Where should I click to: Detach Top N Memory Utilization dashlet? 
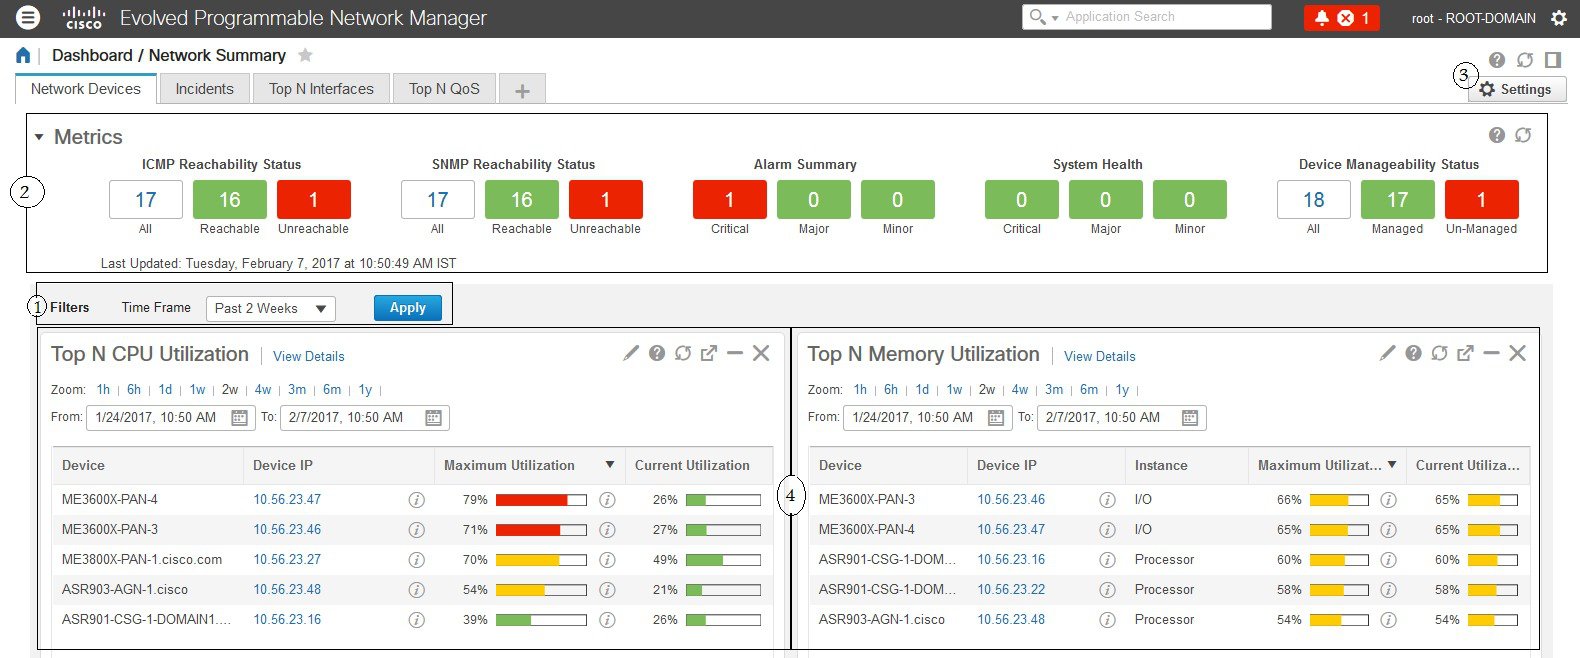point(1465,353)
